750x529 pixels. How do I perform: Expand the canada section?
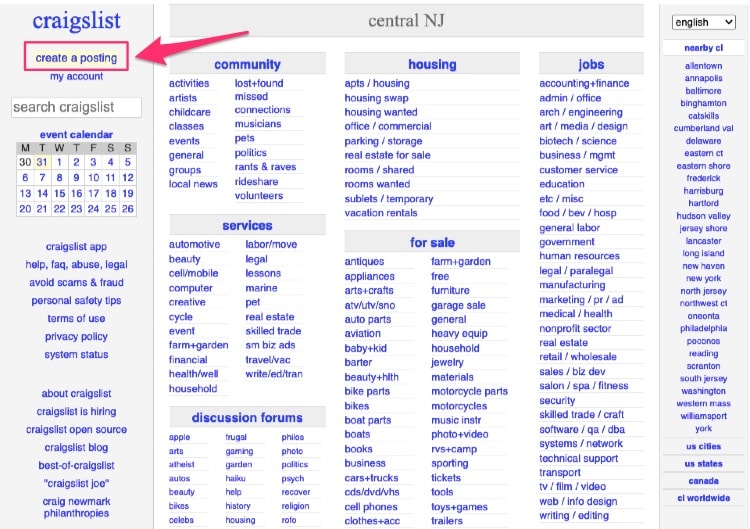click(x=703, y=481)
